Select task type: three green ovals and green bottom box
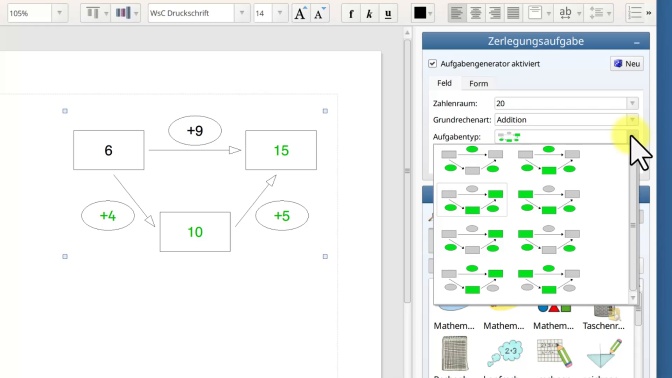This screenshot has width=672, height=378. point(549,160)
